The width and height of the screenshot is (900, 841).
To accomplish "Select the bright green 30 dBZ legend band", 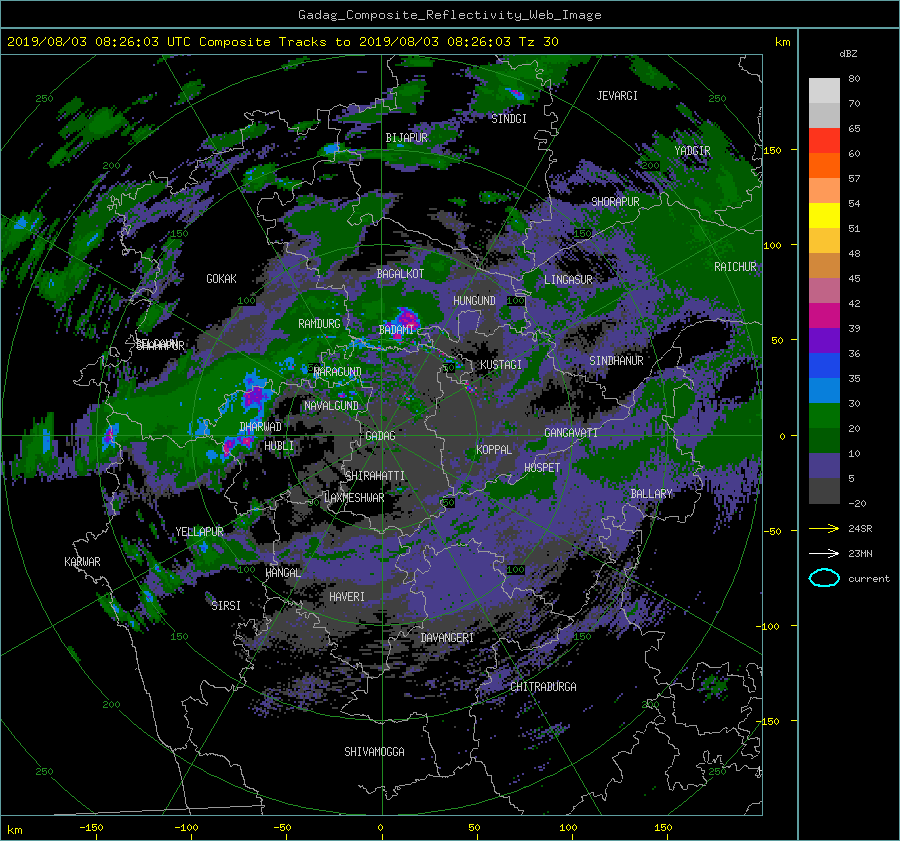I will pos(824,416).
